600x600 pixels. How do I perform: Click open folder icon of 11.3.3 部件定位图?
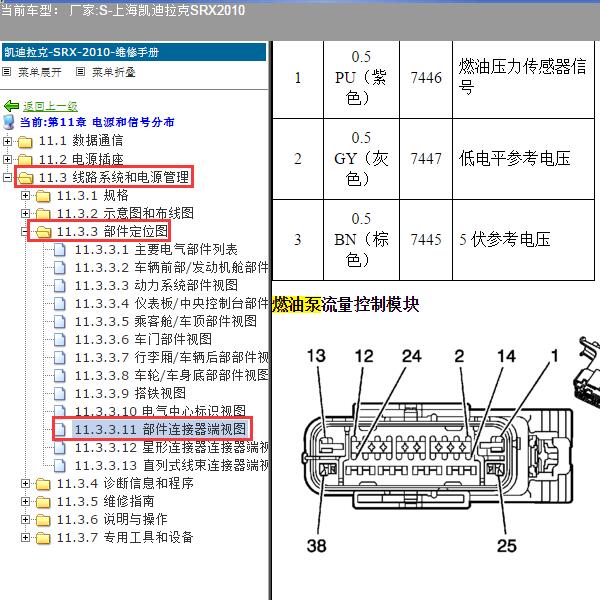pyautogui.click(x=44, y=232)
